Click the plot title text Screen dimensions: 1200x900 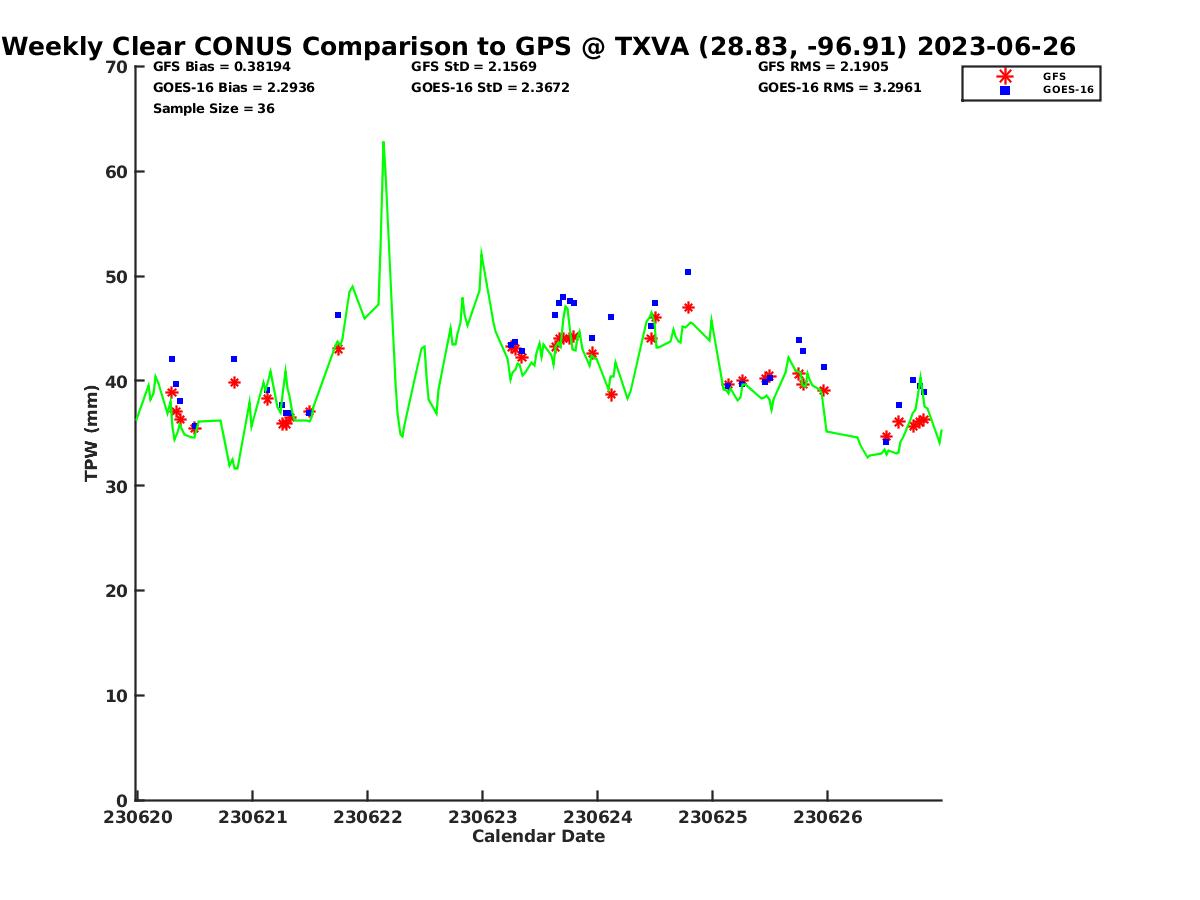tap(540, 46)
